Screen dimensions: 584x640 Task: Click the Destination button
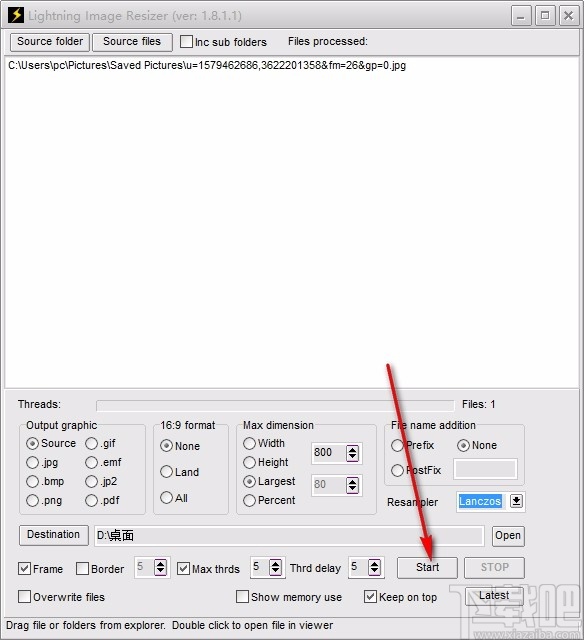[53, 535]
